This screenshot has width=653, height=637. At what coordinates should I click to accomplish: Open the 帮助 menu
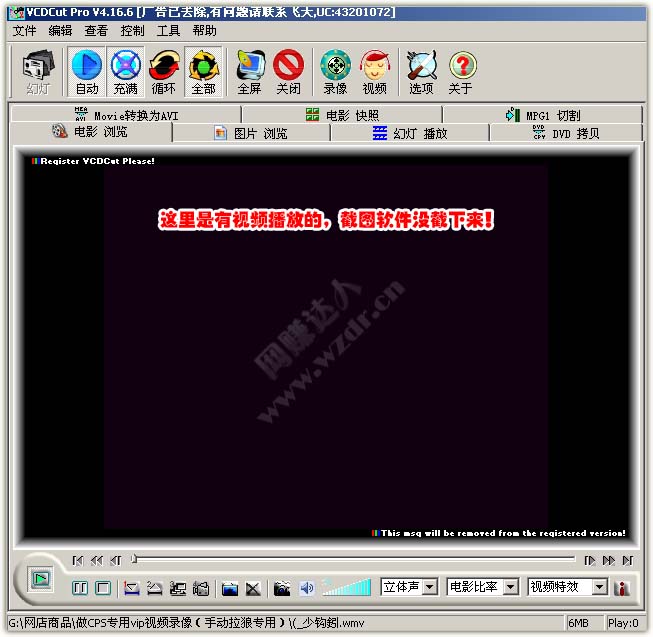click(x=204, y=31)
